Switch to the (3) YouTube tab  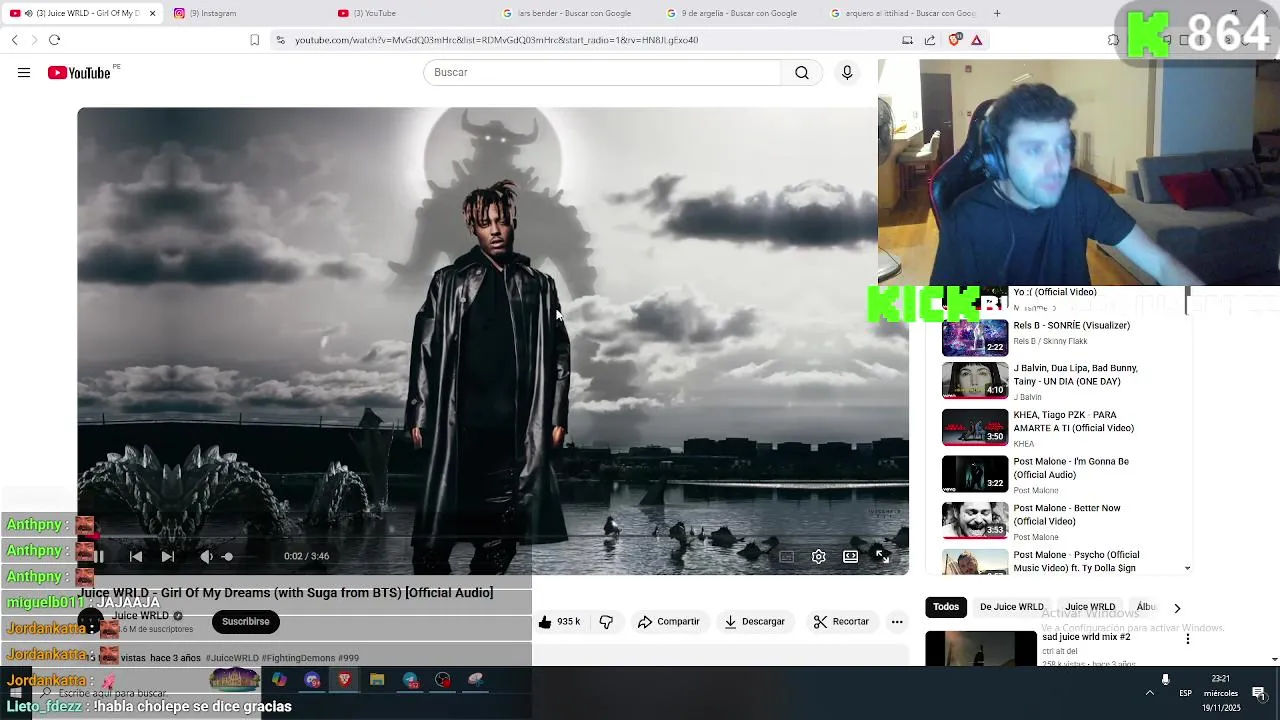[x=404, y=13]
